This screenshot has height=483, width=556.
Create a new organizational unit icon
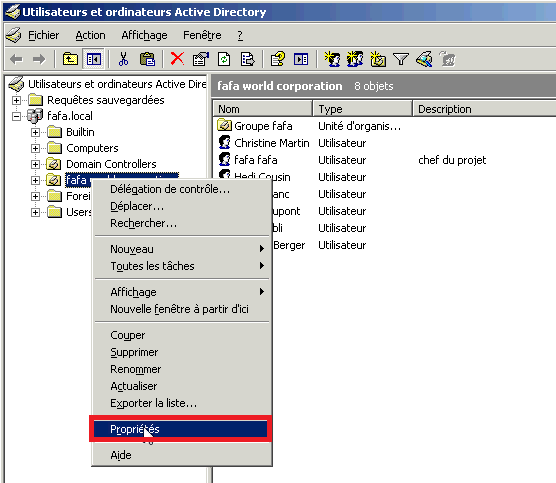tap(378, 59)
